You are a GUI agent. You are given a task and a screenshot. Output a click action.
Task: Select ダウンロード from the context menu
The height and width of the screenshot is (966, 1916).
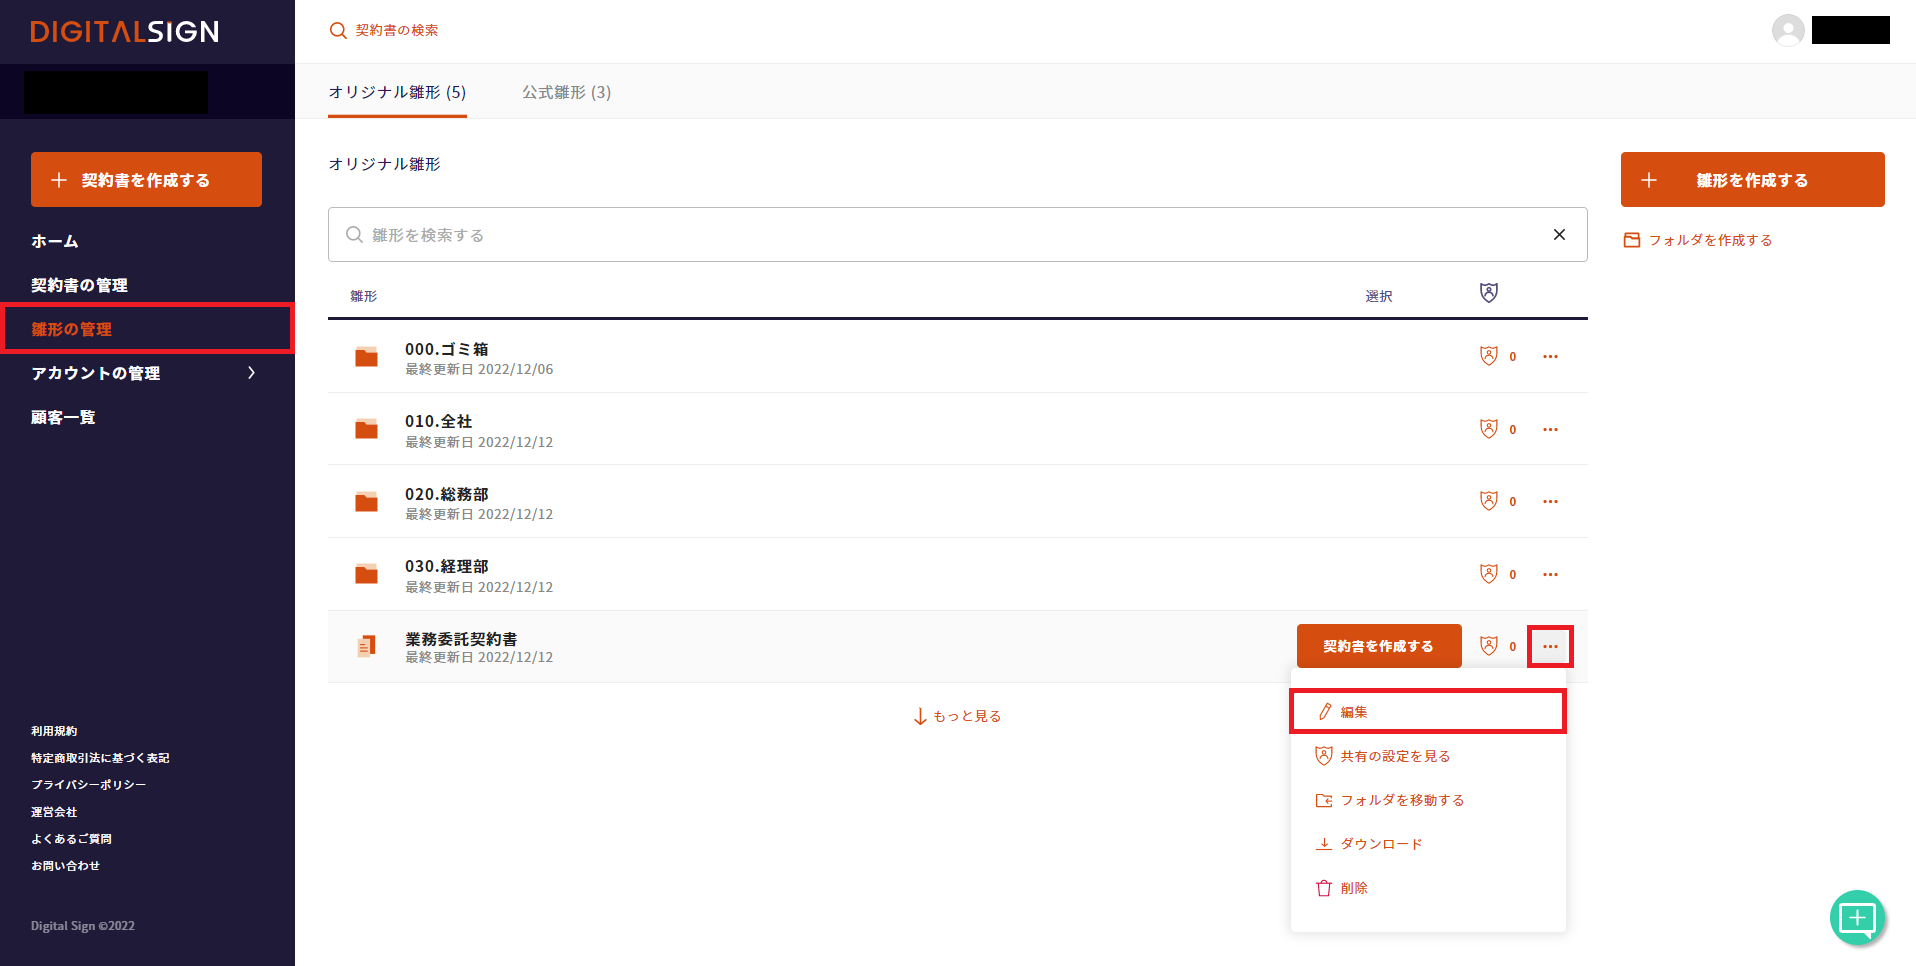pos(1380,844)
